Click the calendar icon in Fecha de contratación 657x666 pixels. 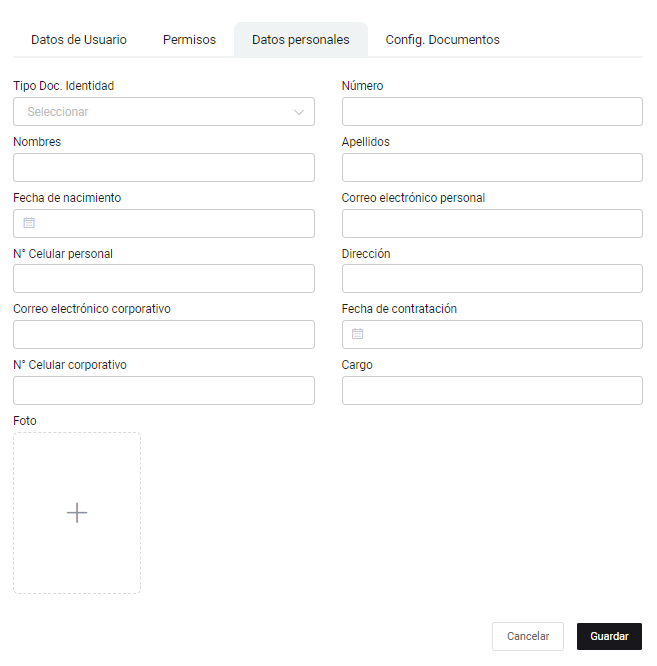click(358, 334)
